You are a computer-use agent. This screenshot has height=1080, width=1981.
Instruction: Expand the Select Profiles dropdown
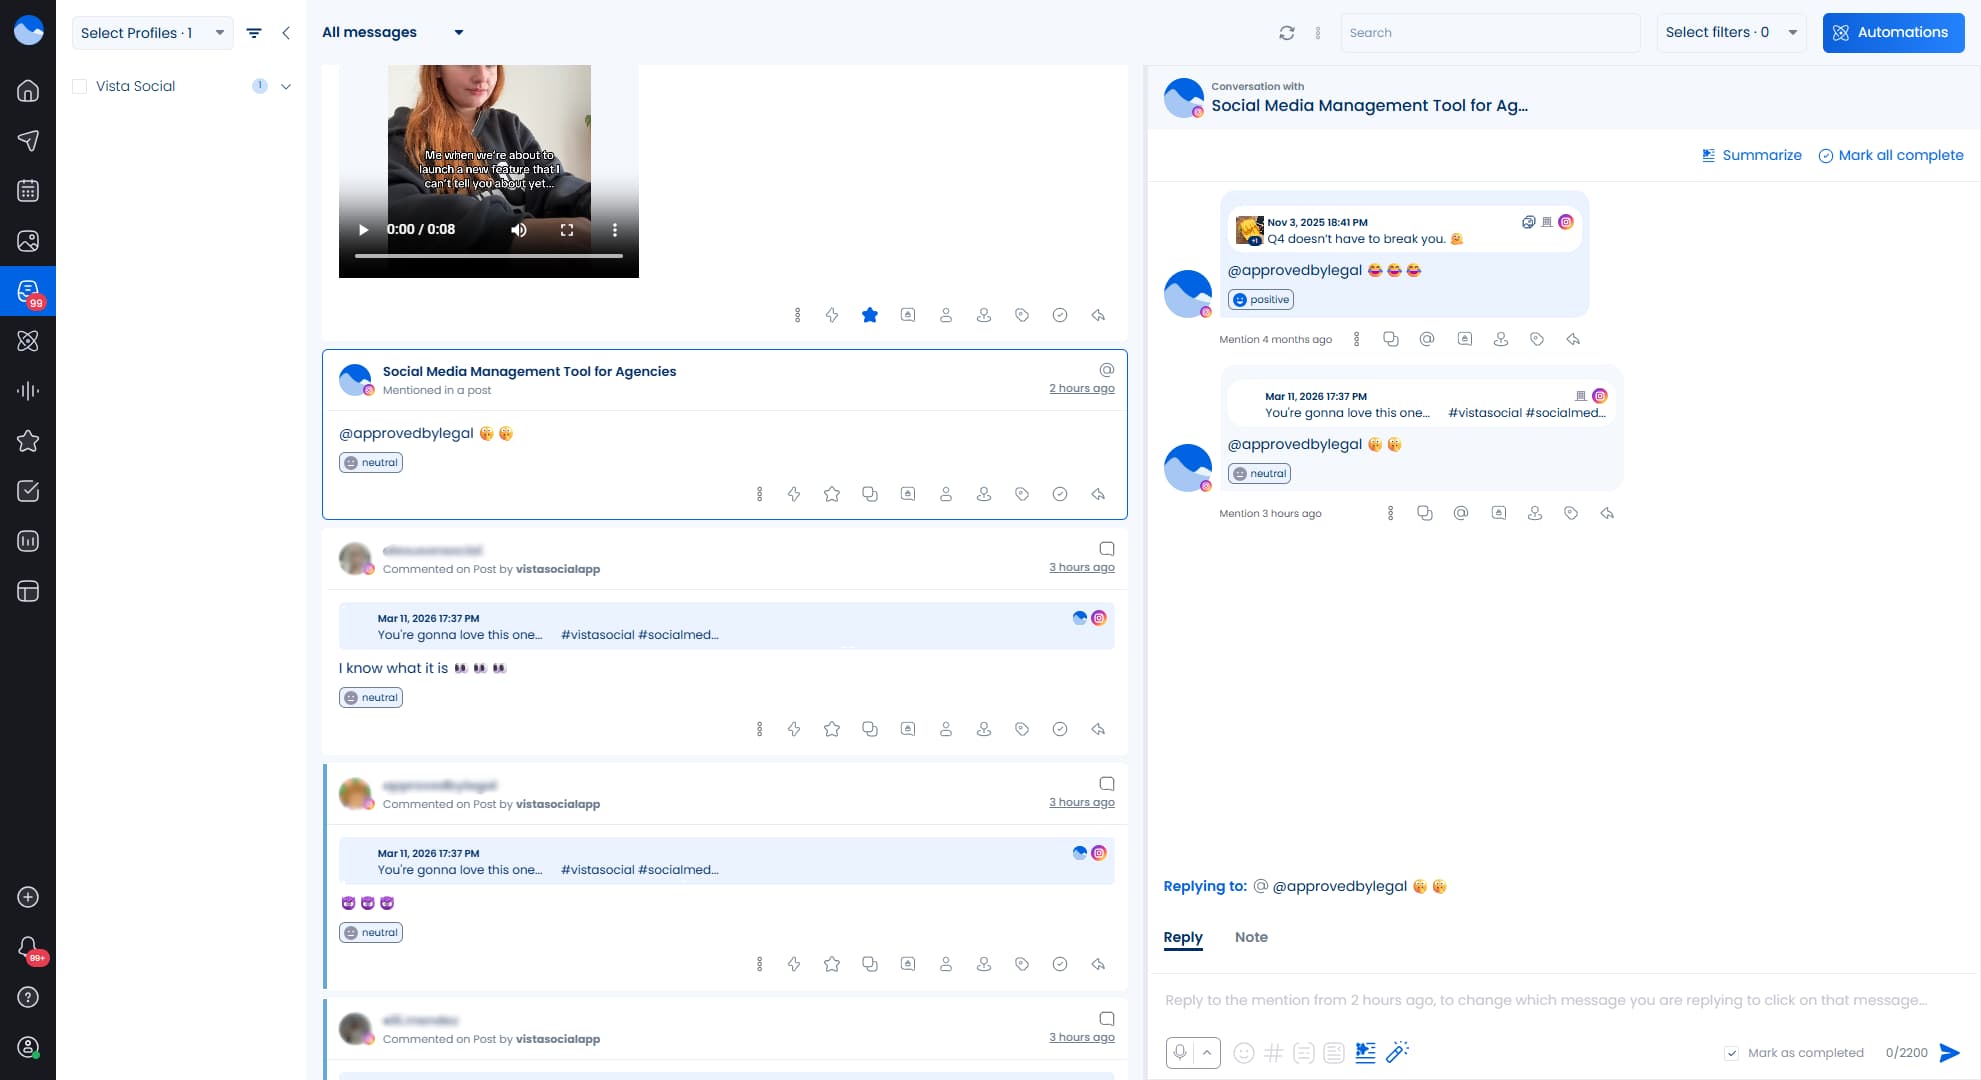151,32
